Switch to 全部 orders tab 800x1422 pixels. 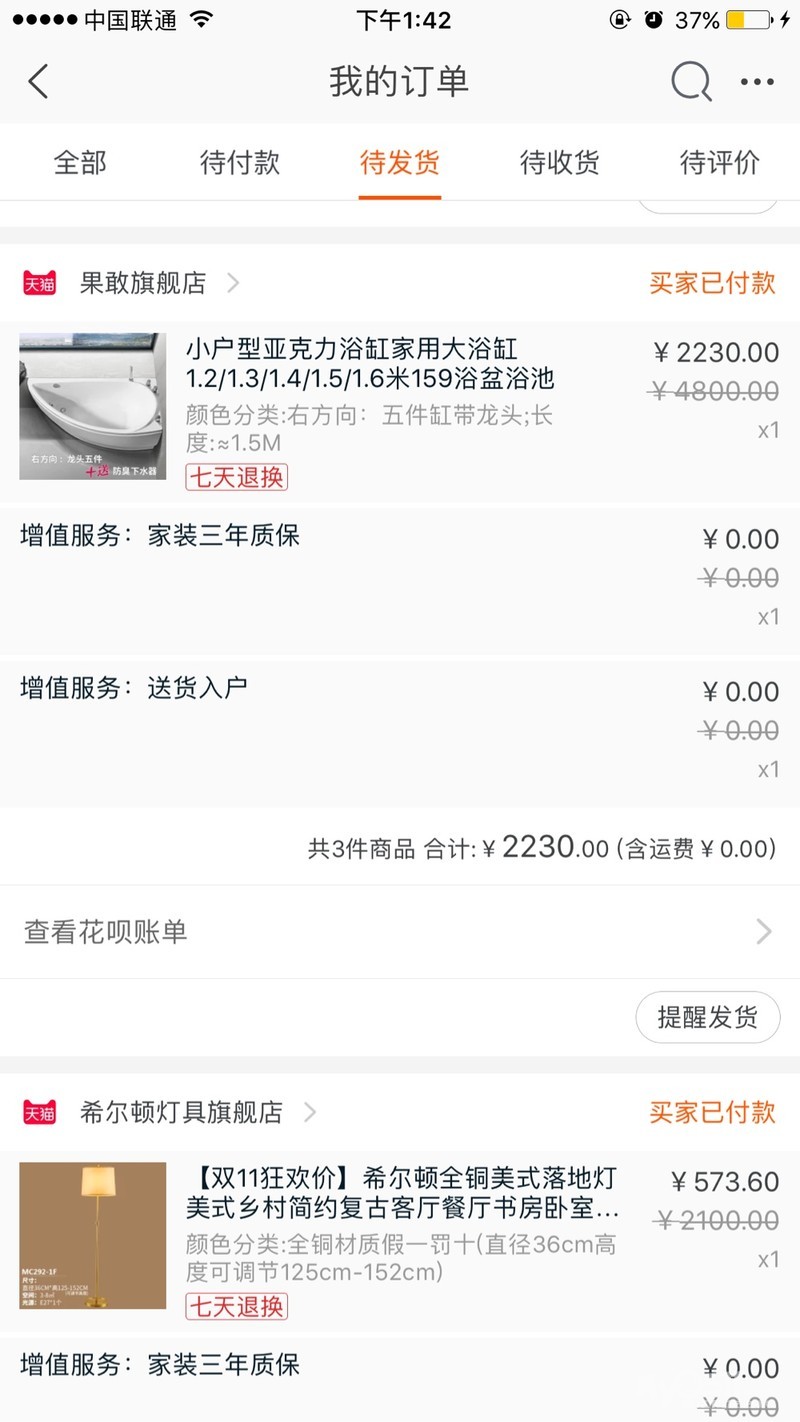(80, 163)
